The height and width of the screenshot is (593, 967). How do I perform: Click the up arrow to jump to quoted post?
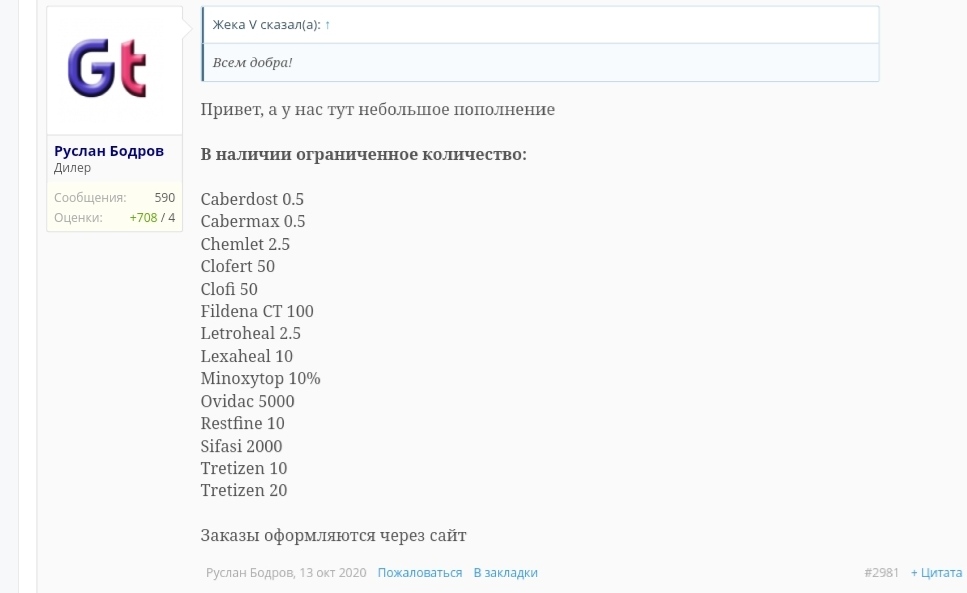click(326, 23)
